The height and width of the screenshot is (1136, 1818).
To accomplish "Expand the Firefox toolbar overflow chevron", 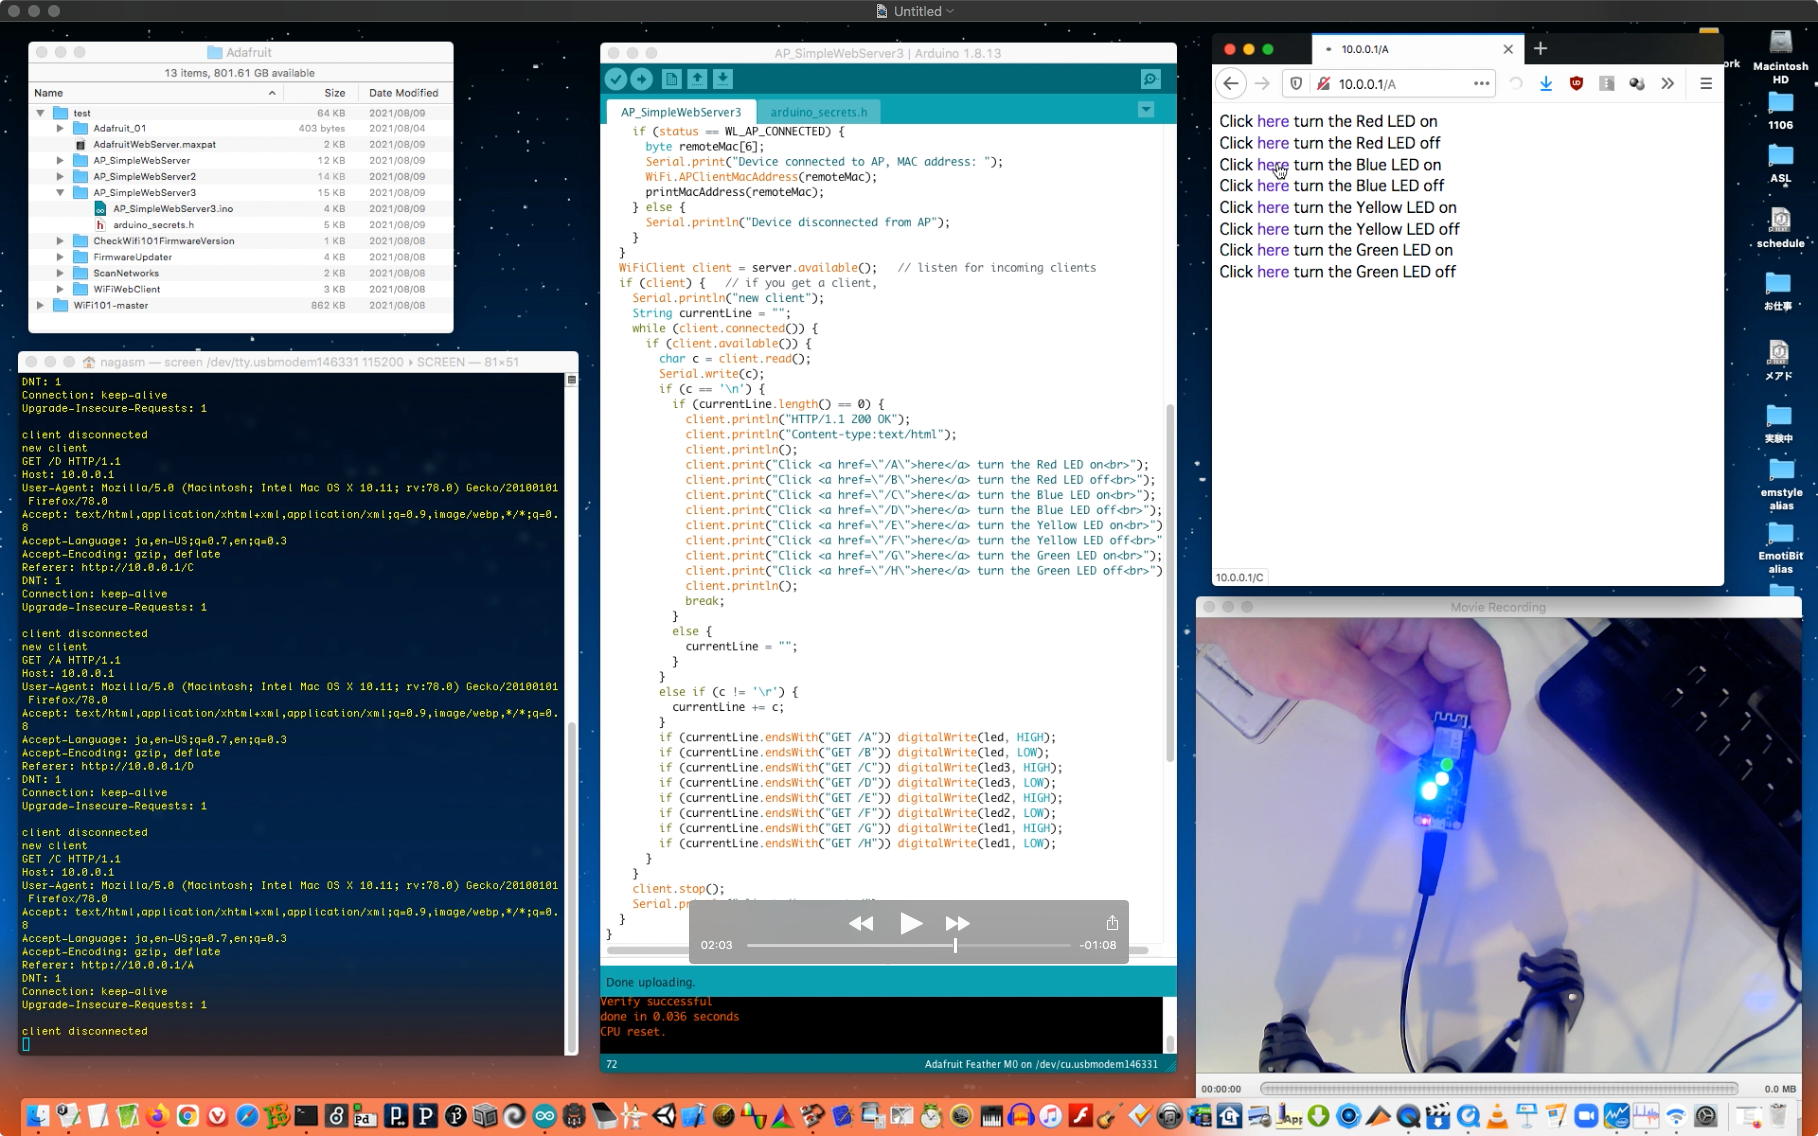I will click(1667, 84).
